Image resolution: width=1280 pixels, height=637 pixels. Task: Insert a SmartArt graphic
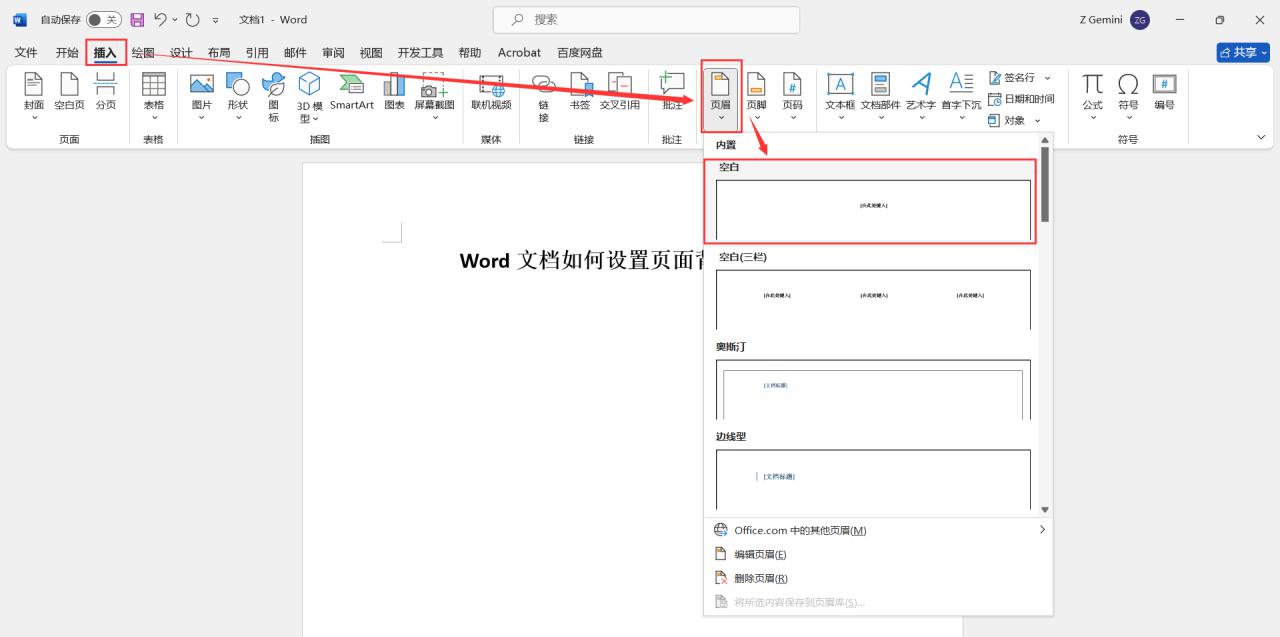(x=352, y=91)
